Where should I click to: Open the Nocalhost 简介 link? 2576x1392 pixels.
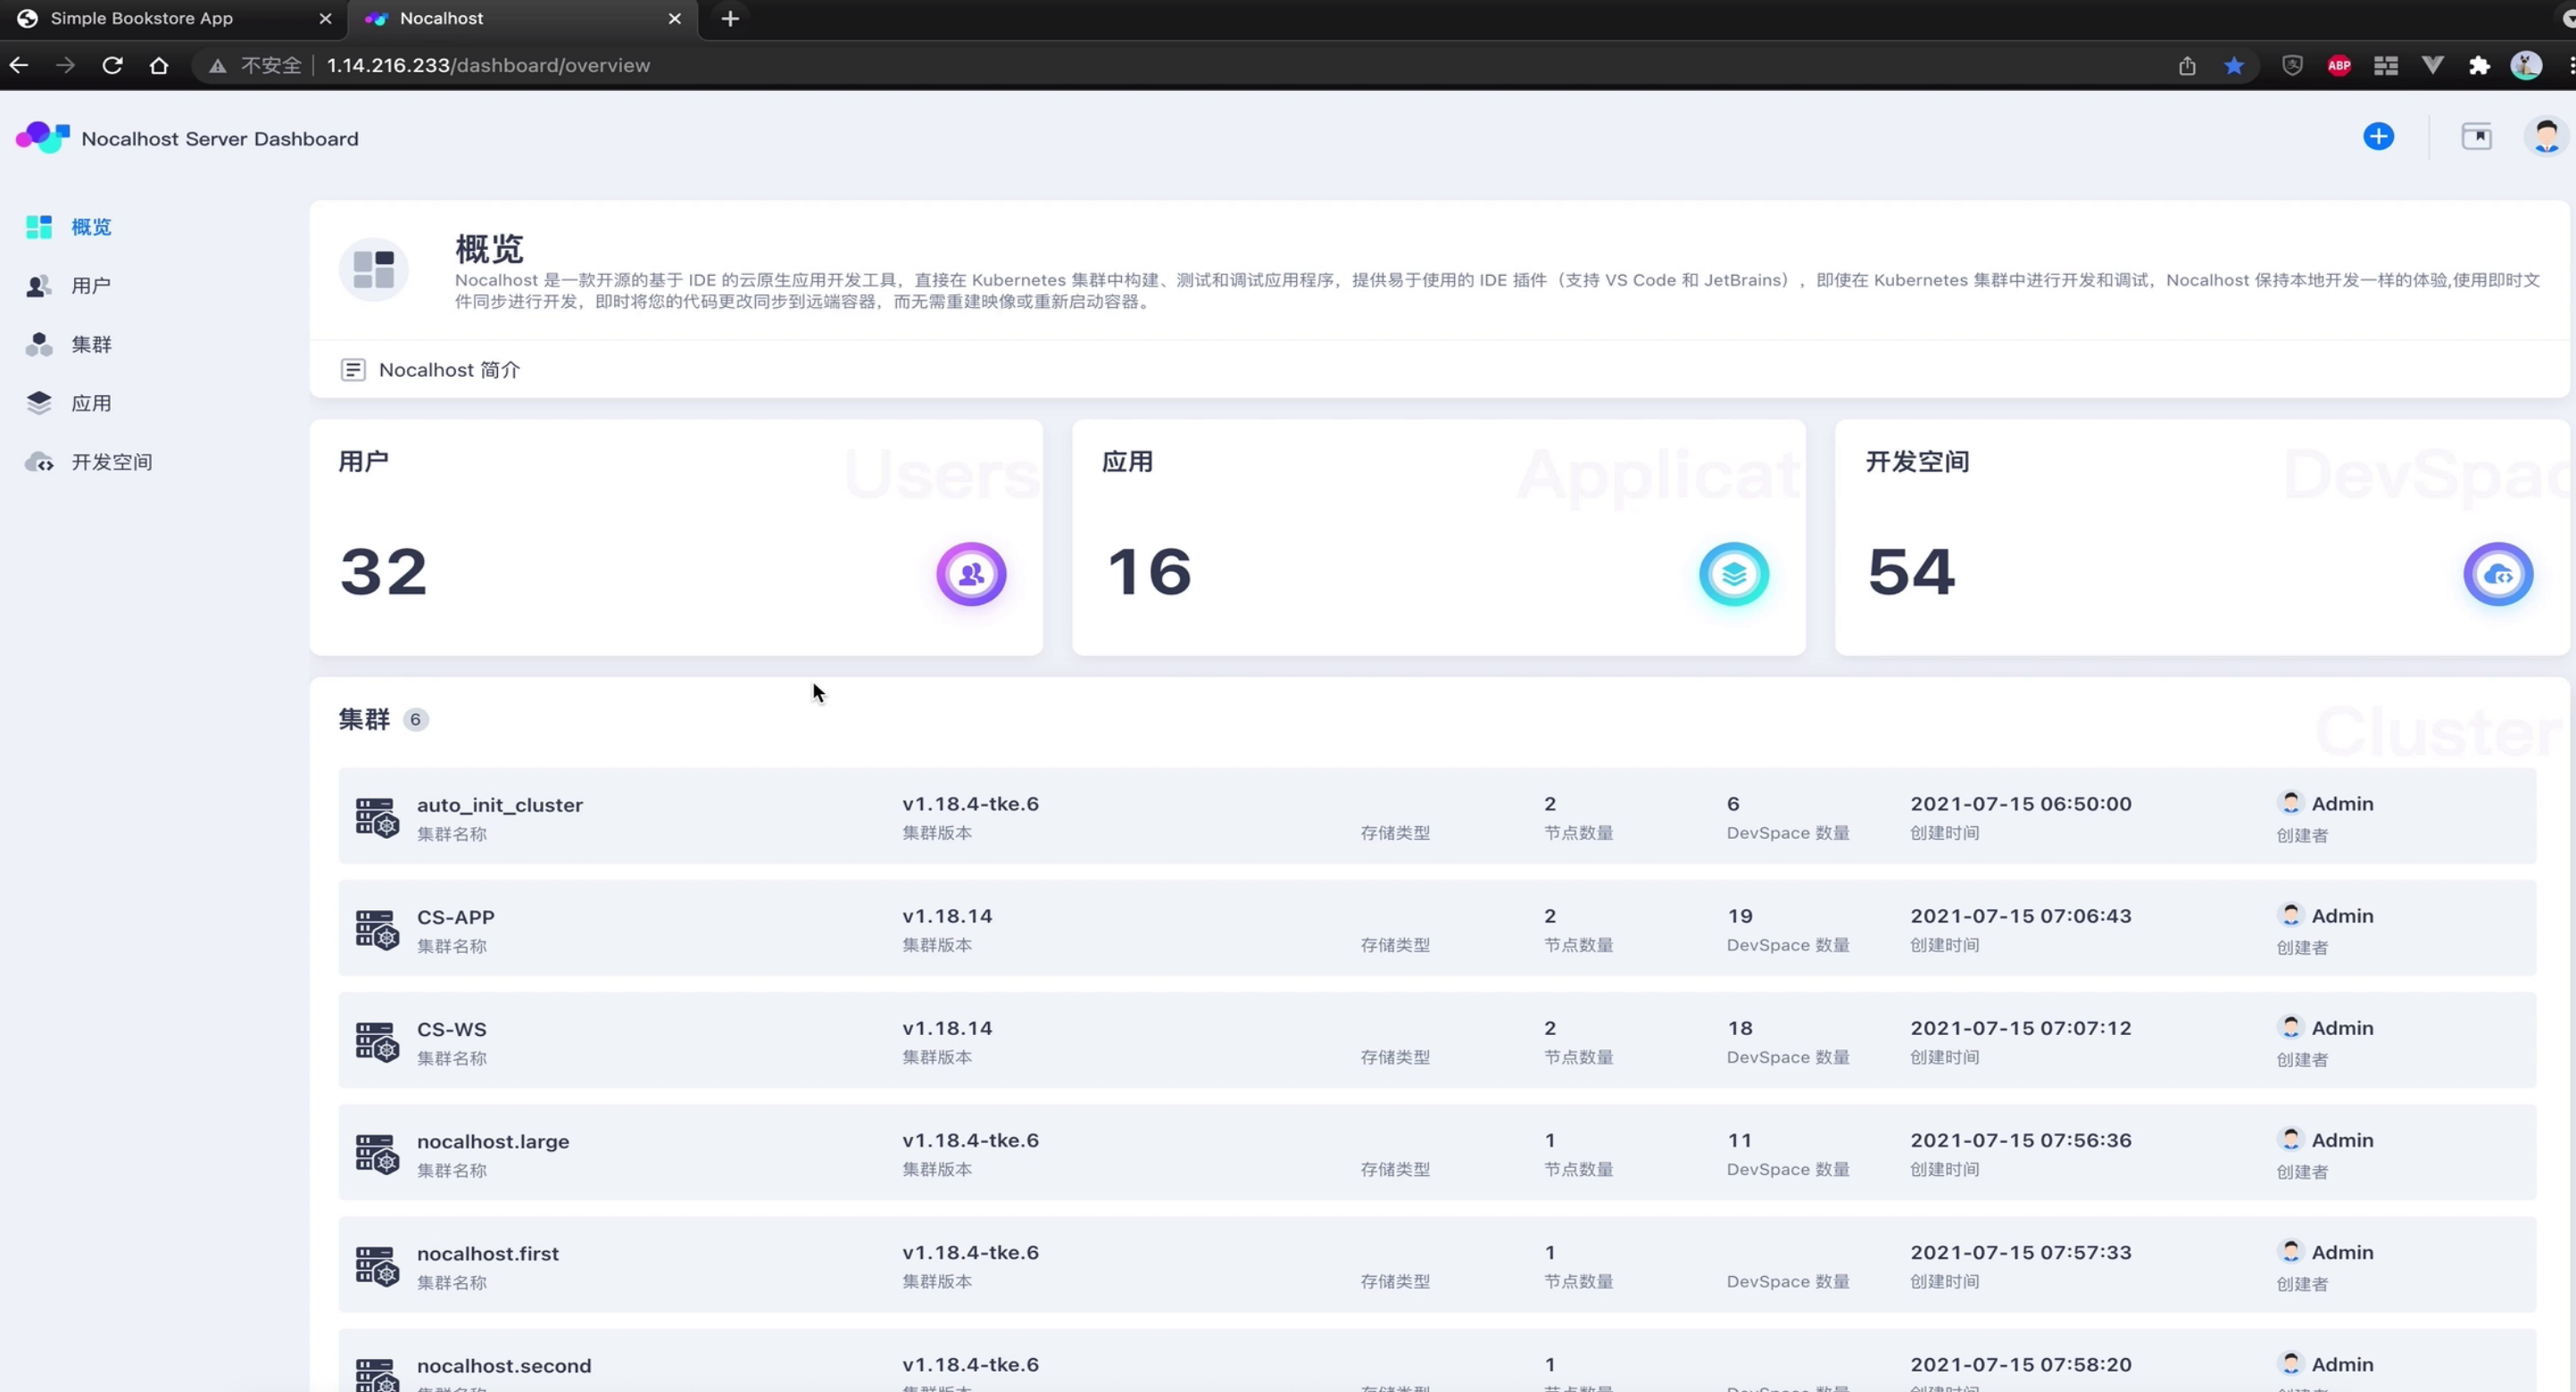coord(448,370)
